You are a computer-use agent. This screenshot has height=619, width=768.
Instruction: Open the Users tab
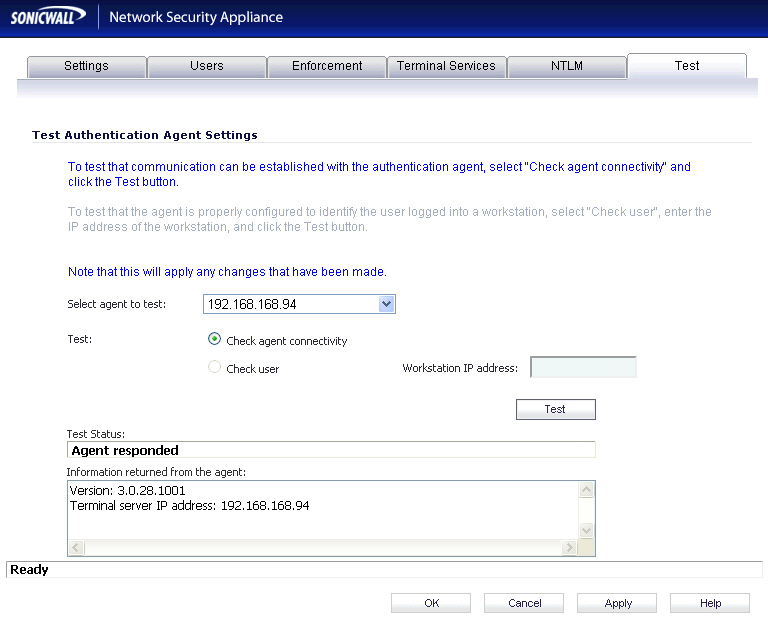[x=206, y=66]
